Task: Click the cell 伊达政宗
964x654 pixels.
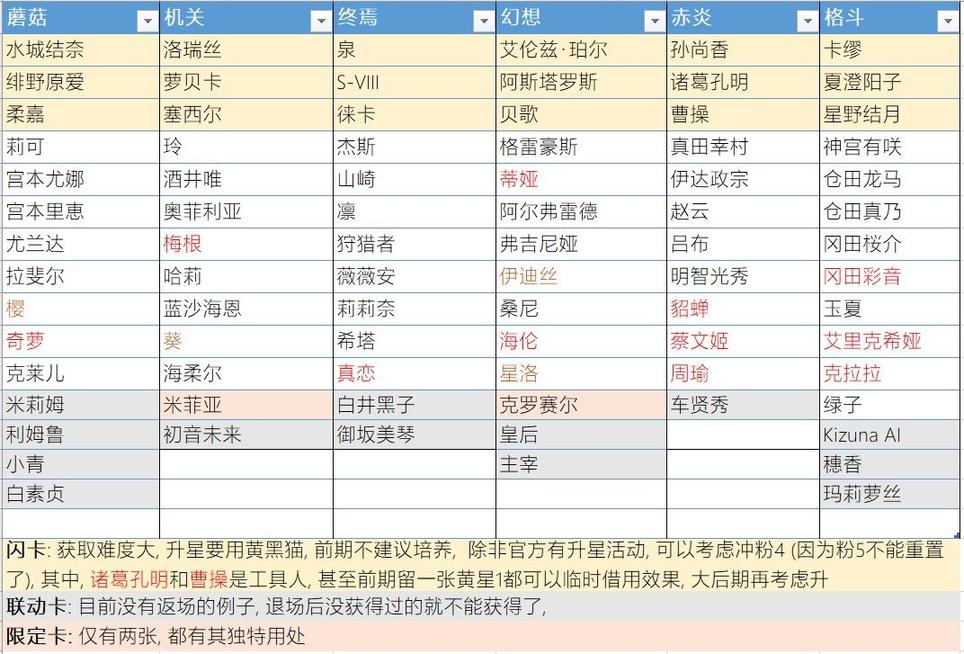Action: (x=743, y=179)
